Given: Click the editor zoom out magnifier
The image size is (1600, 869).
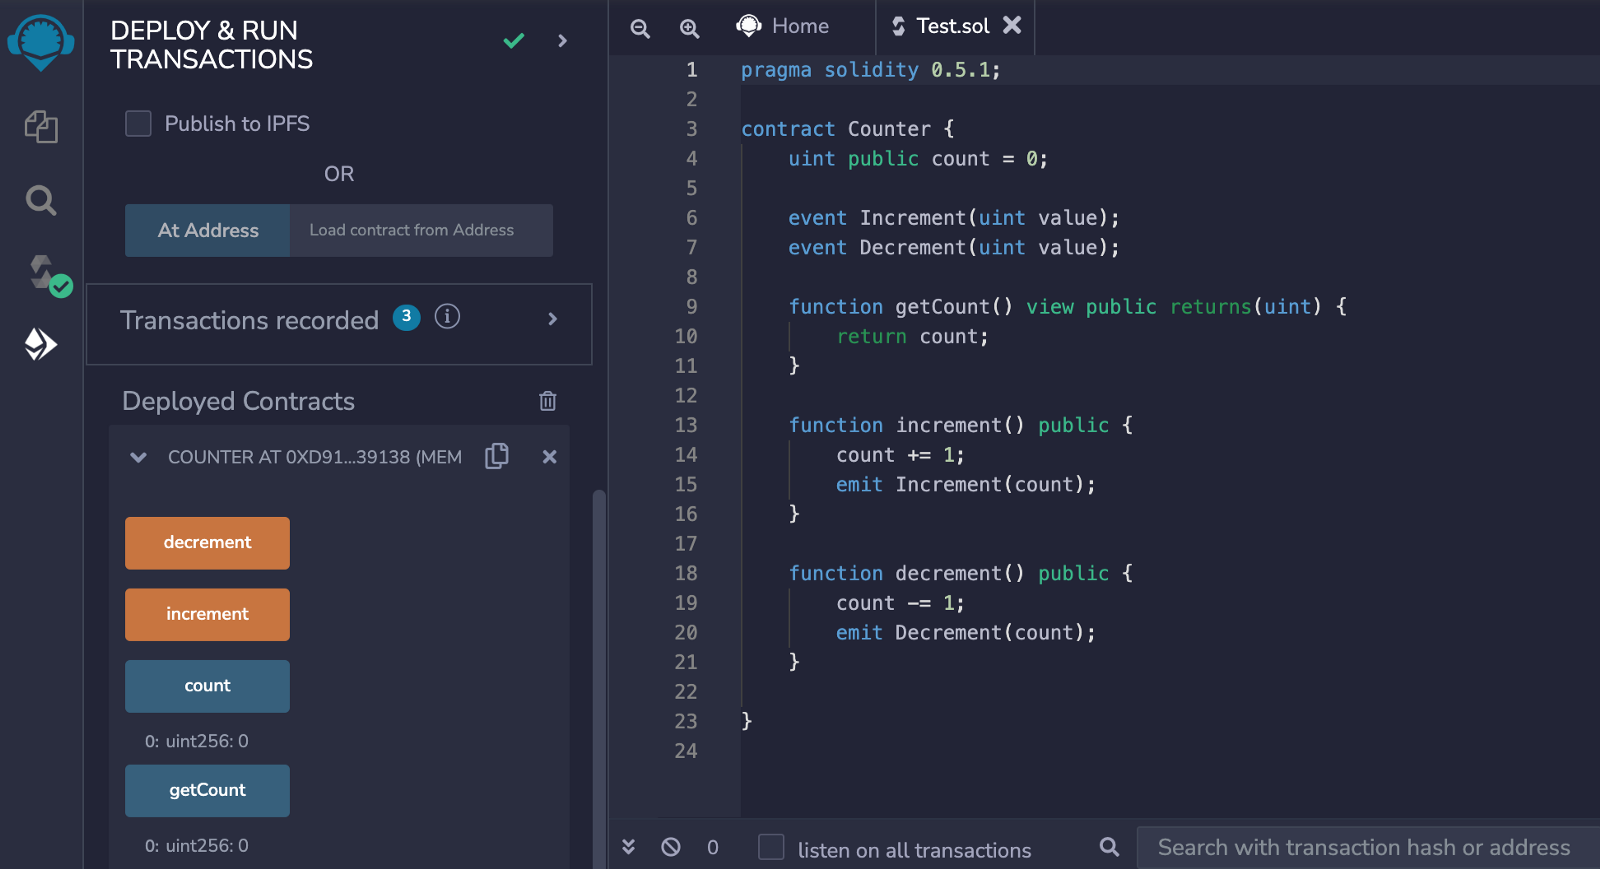Looking at the screenshot, I should tap(640, 28).
